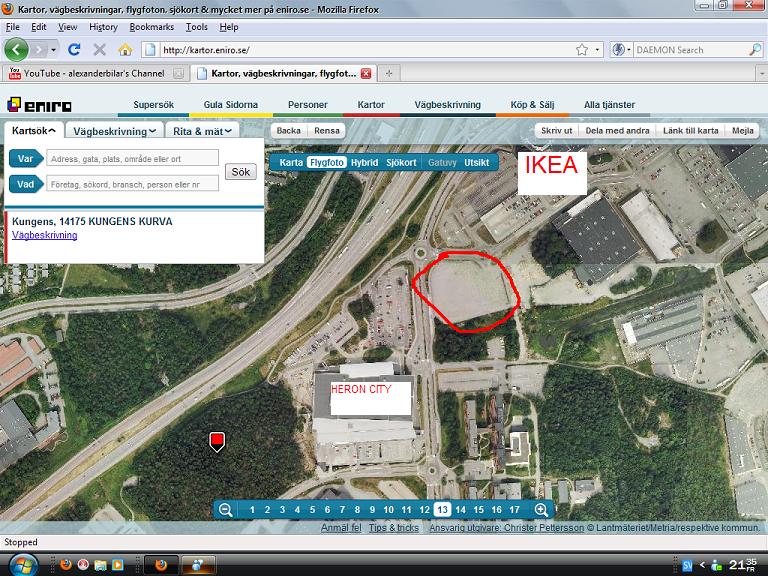Expand the Rita & mät panel tab
This screenshot has width=768, height=576.
[x=202, y=131]
